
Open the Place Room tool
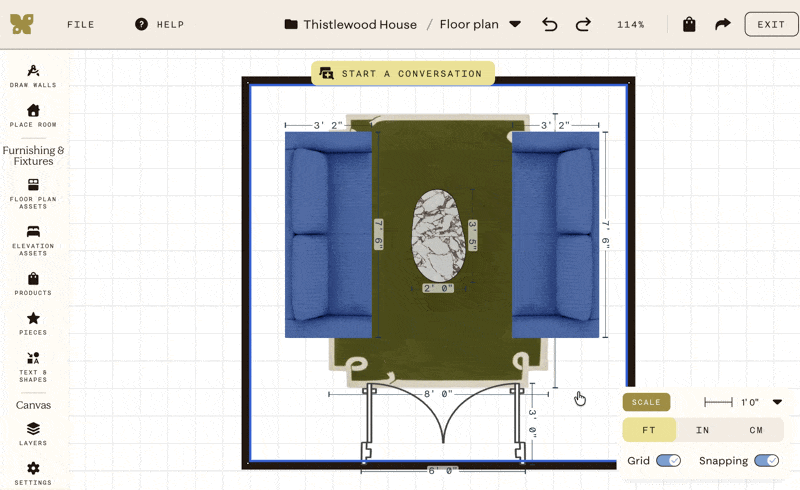click(33, 115)
